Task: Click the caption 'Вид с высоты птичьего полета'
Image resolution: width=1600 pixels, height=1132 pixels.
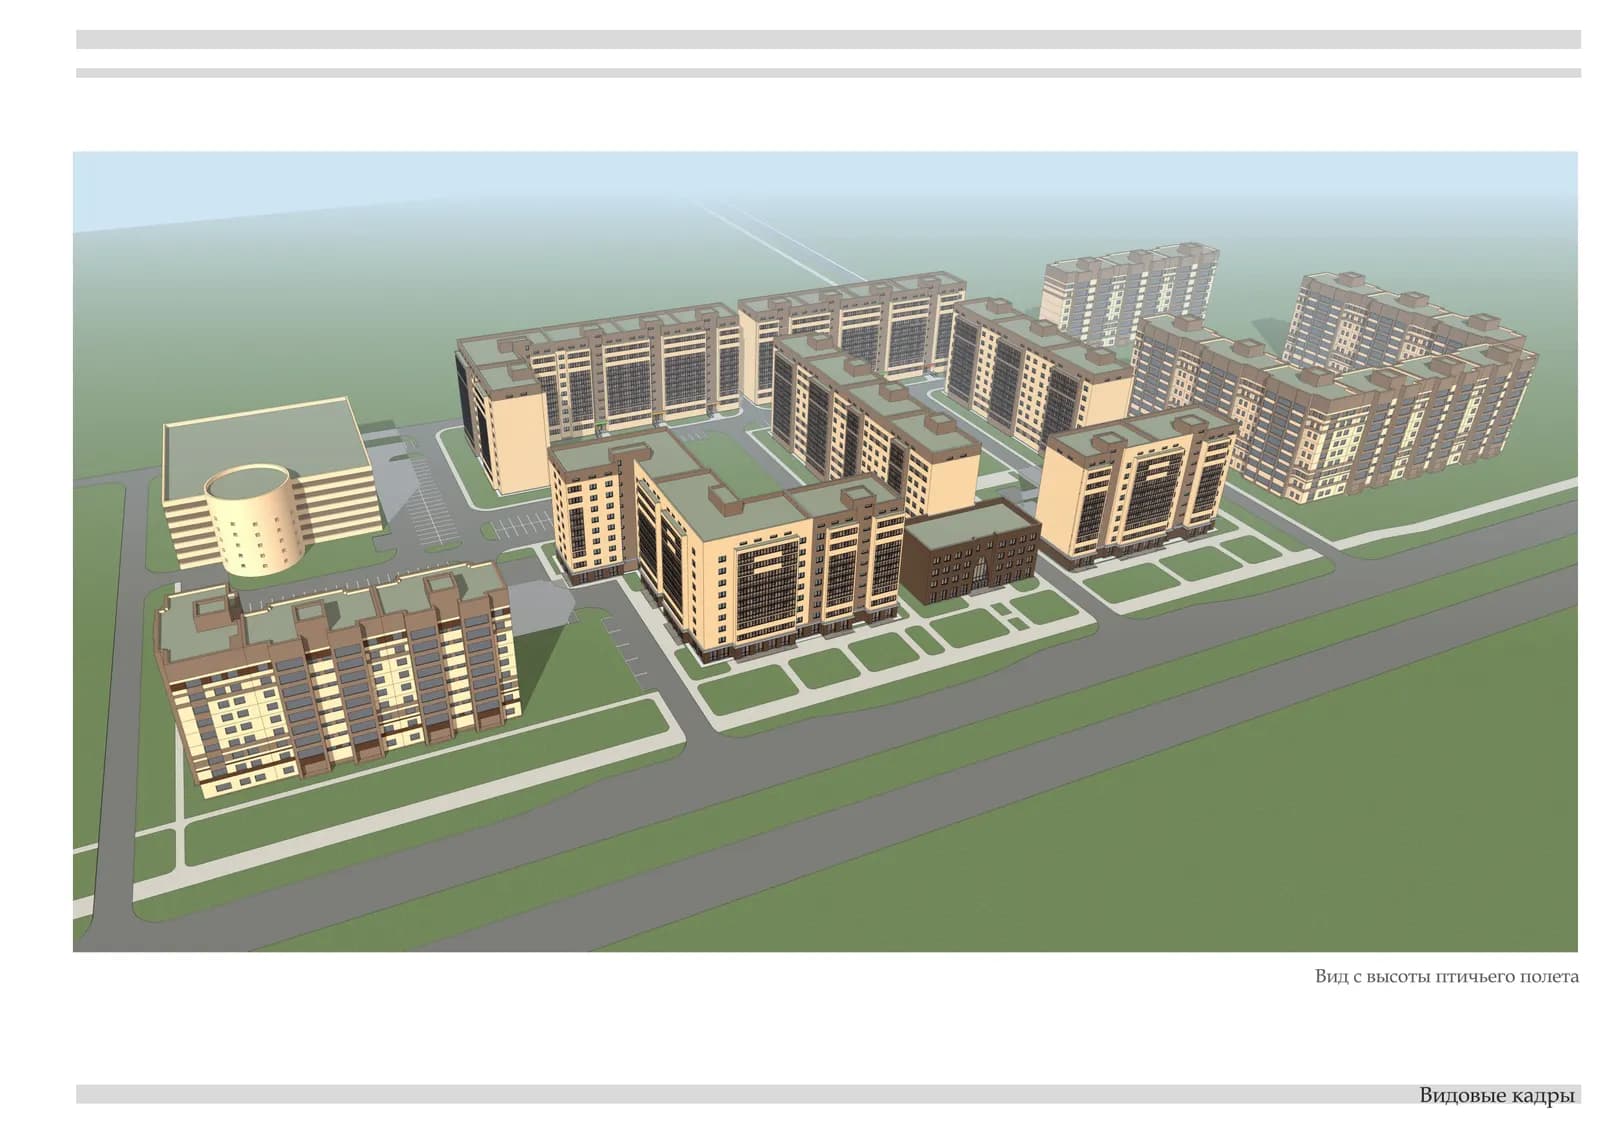Action: click(1446, 977)
